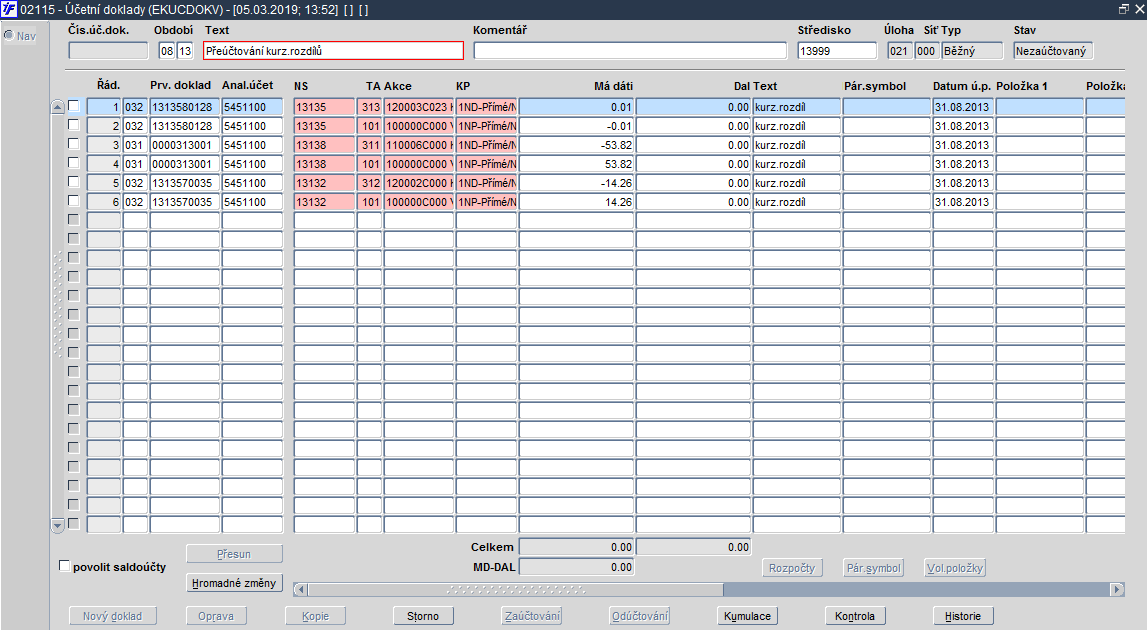The width and height of the screenshot is (1147, 630).
Task: Click Má dáti value -14.26
Action: [576, 183]
